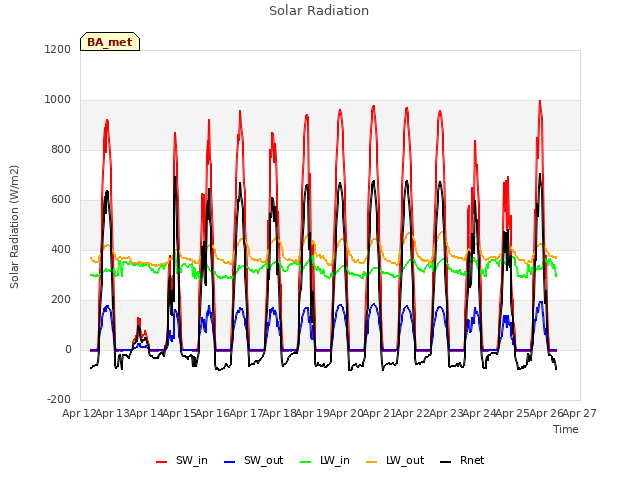Click the Apr 21 x-axis tick label
The image size is (640, 480).
tap(379, 413)
